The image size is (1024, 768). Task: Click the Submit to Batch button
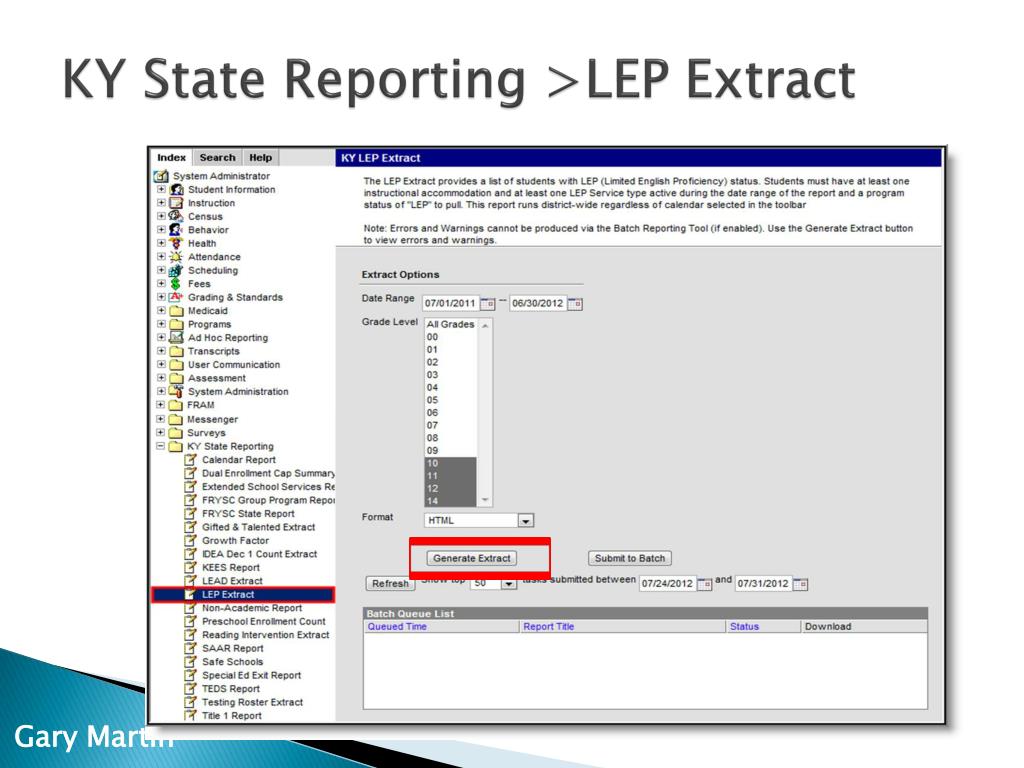pyautogui.click(x=630, y=558)
